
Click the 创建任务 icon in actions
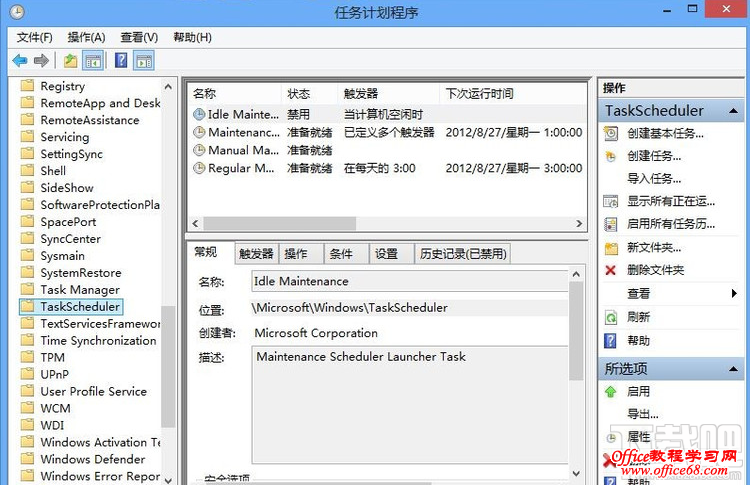611,156
